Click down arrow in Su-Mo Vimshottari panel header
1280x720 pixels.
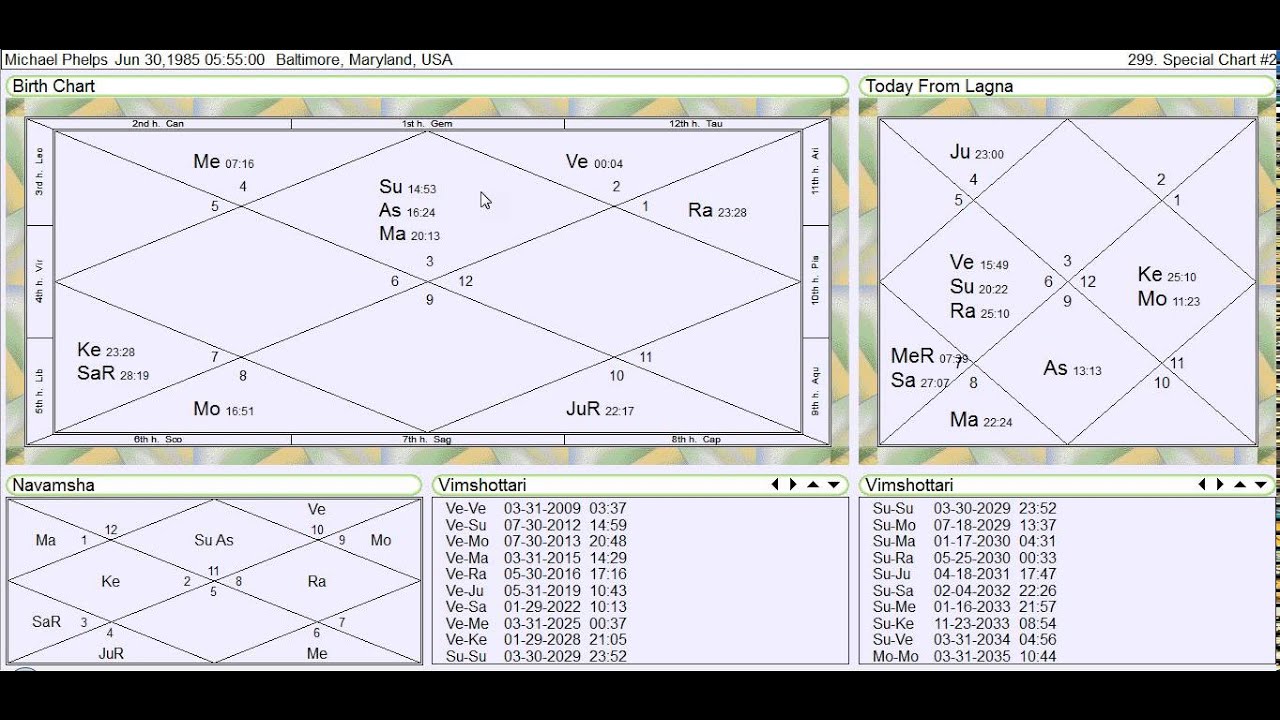point(1260,485)
